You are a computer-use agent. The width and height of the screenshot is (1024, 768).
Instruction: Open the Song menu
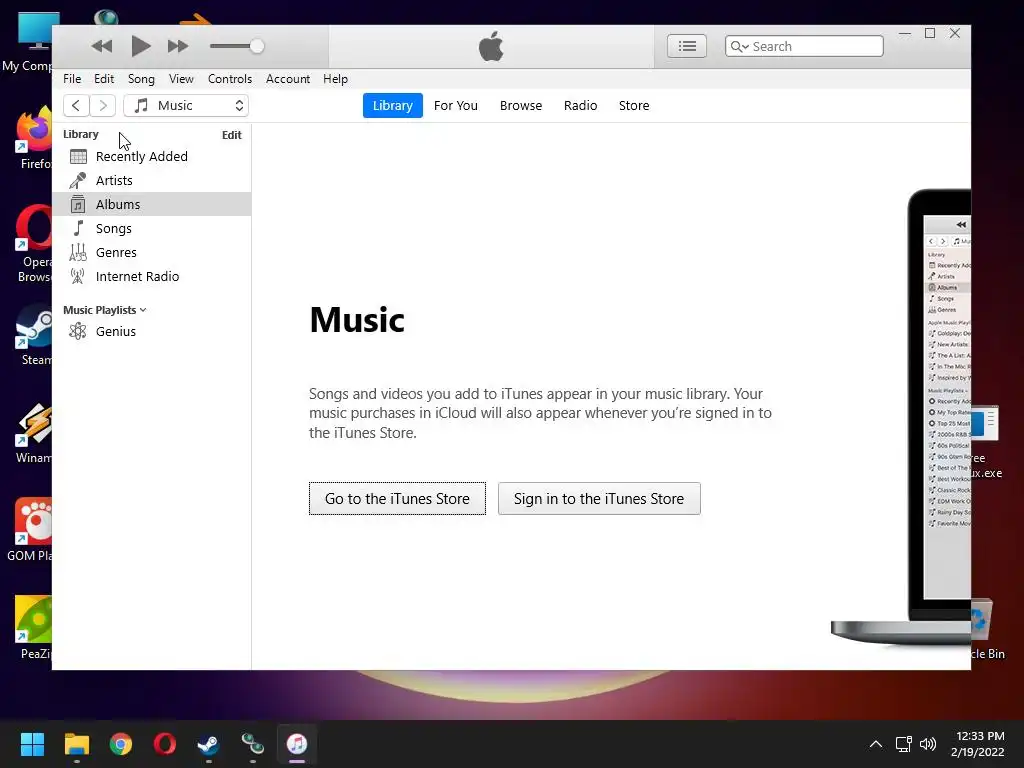click(141, 79)
